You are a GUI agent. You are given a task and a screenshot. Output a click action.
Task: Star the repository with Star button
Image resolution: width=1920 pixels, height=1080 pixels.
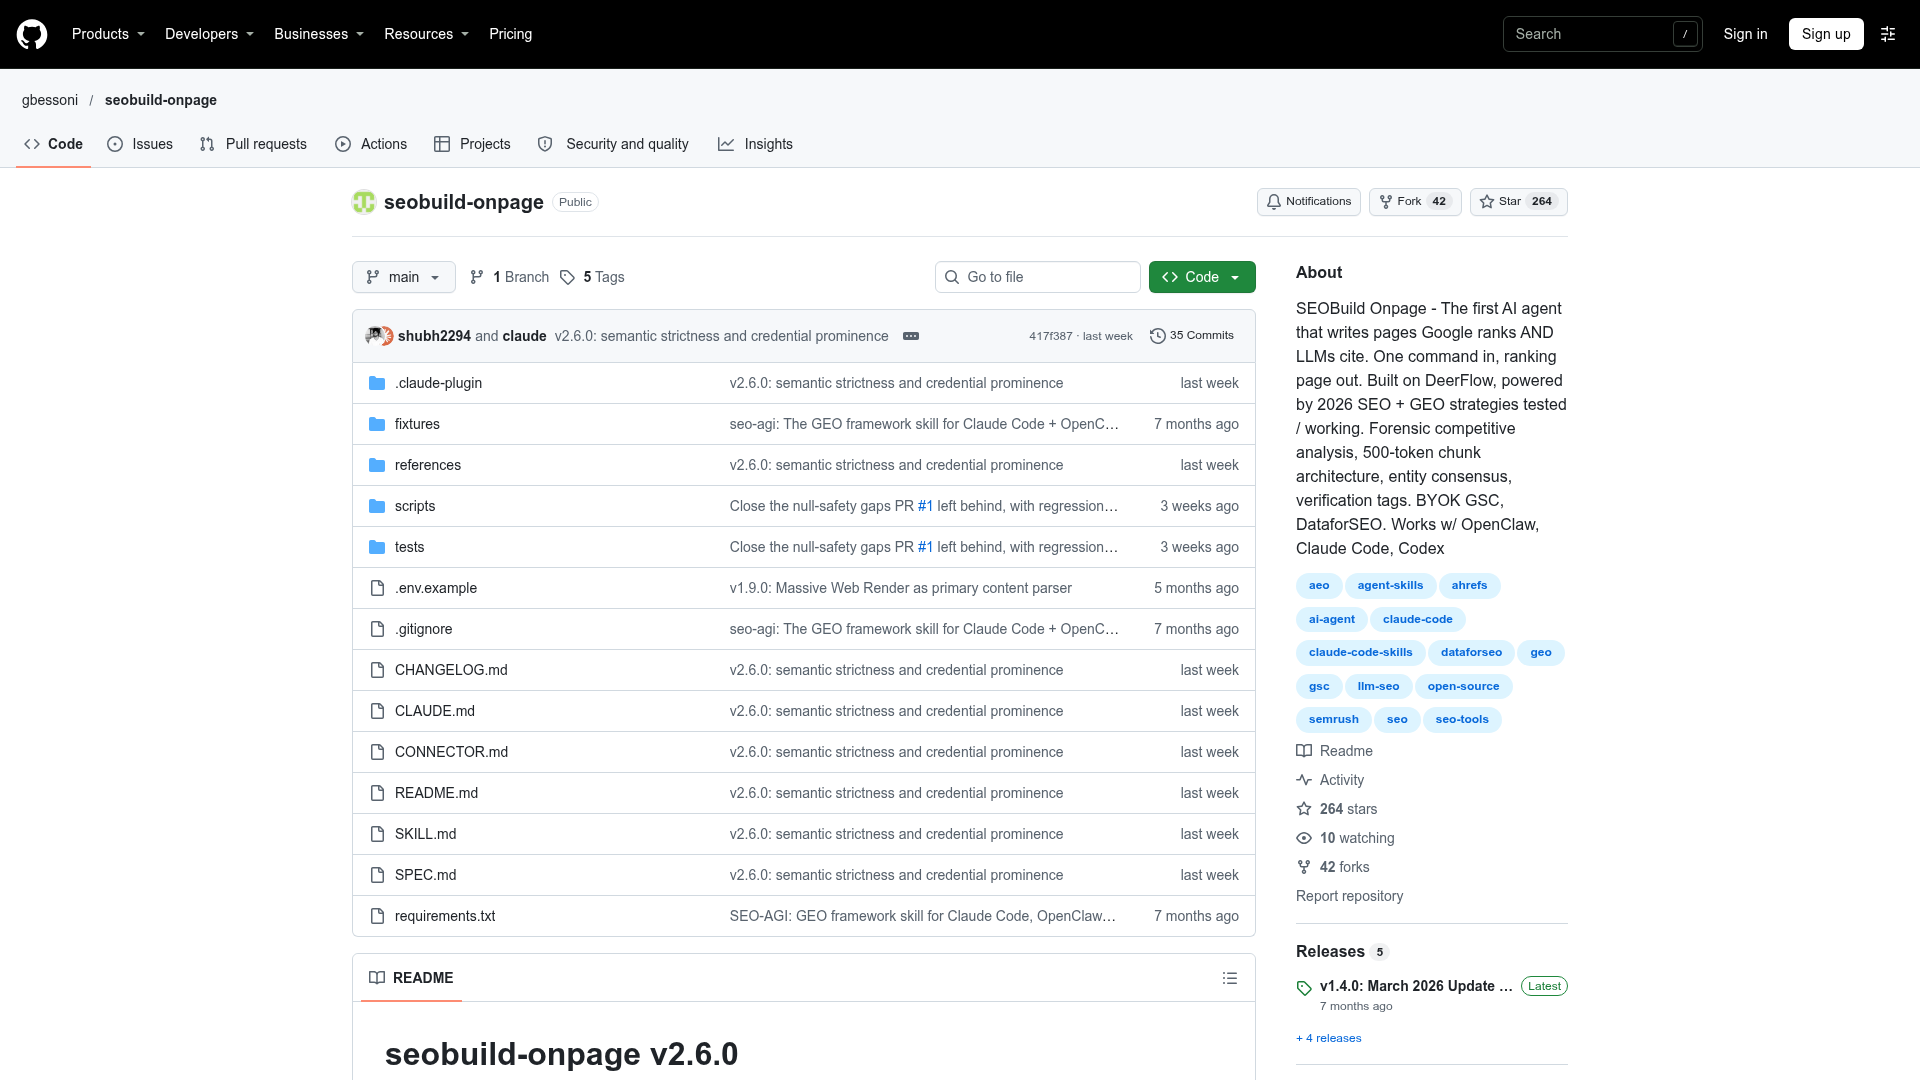click(1518, 202)
